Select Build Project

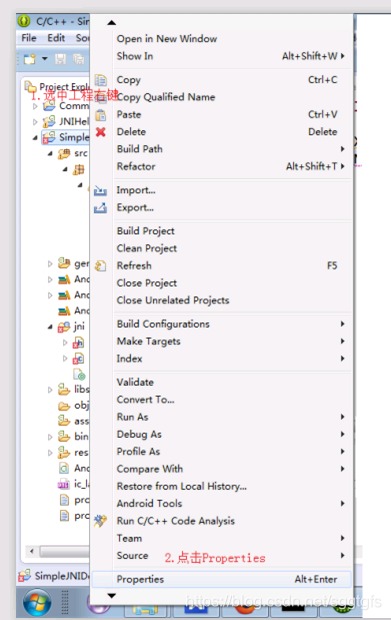pos(222,231)
